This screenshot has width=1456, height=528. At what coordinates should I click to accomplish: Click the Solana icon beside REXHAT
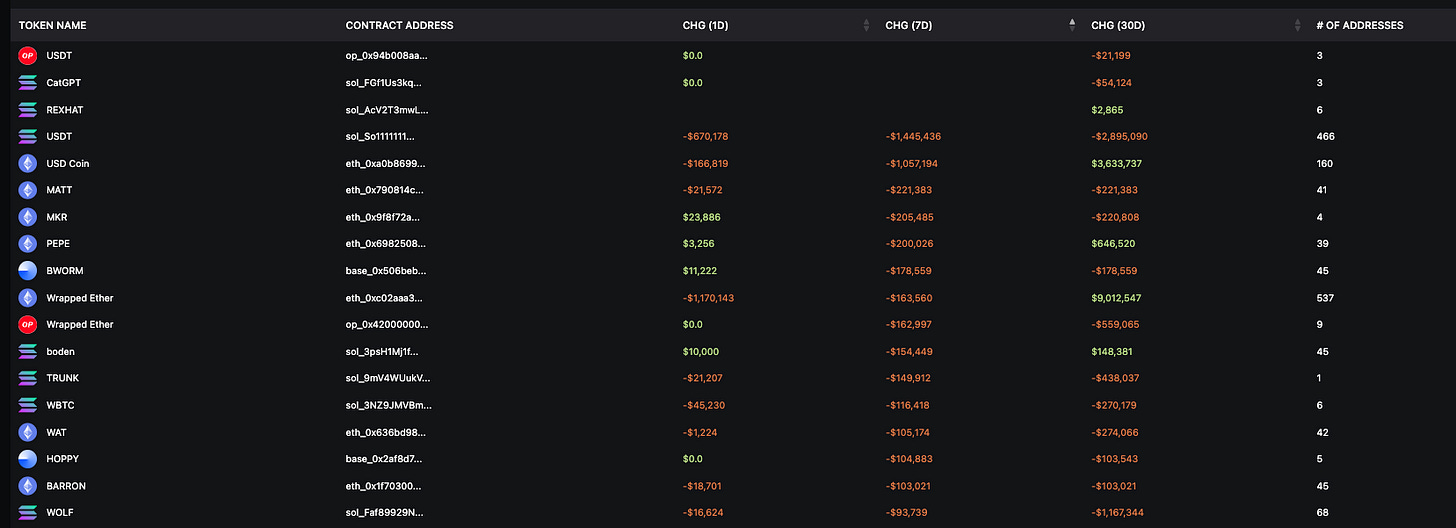(27, 110)
